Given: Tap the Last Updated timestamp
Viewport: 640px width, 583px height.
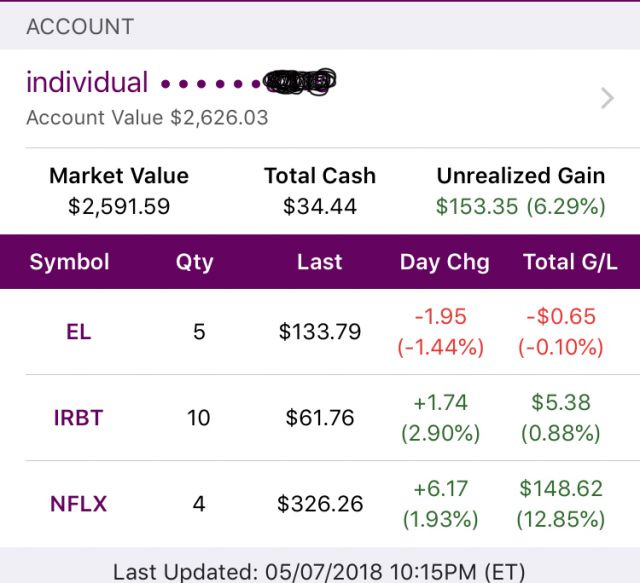Looking at the screenshot, I should (319, 572).
